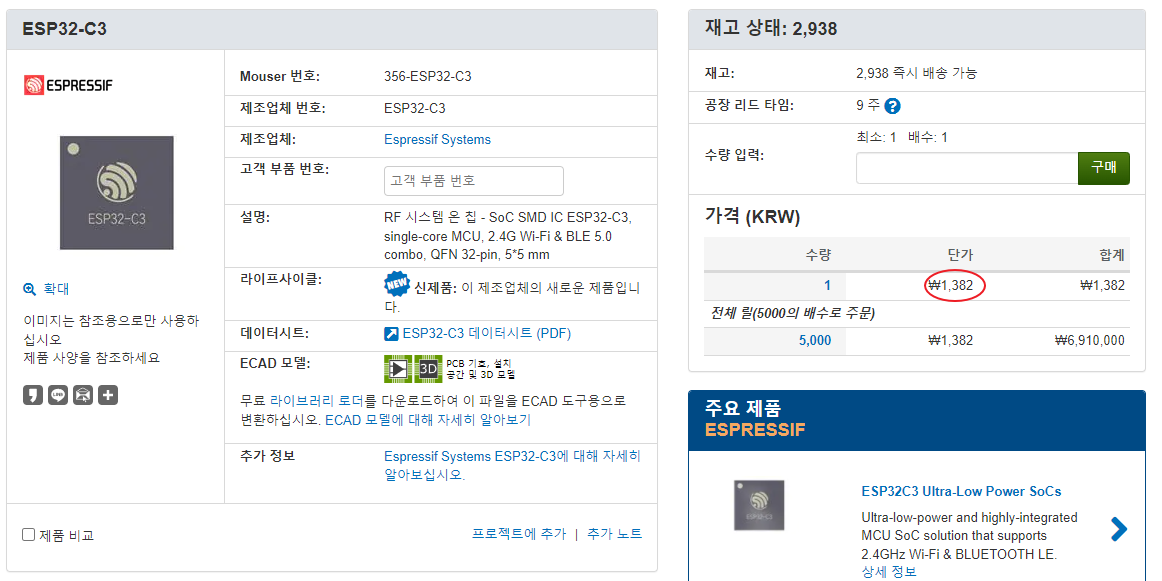Click 프로젝트에 추가 link
The image size is (1162, 581).
(x=519, y=534)
